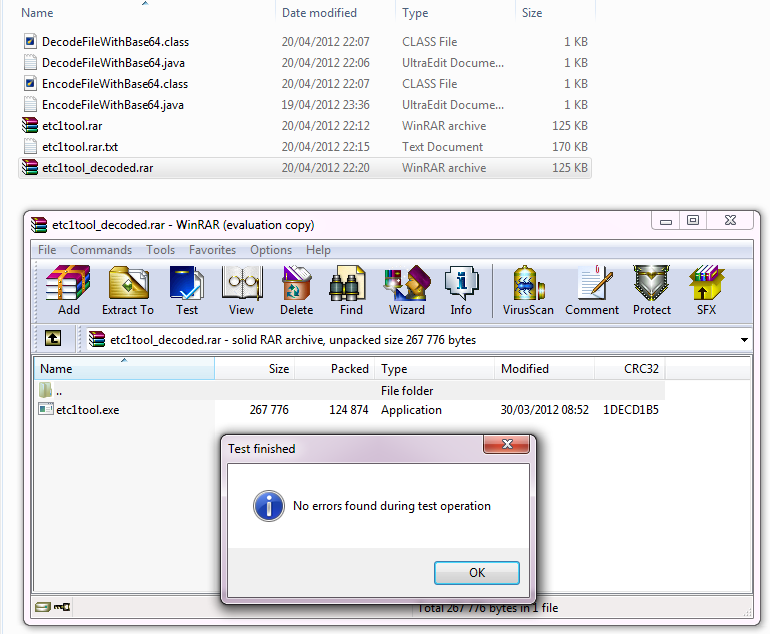Click the key password icon in status bar
The width and height of the screenshot is (770, 634).
62,607
